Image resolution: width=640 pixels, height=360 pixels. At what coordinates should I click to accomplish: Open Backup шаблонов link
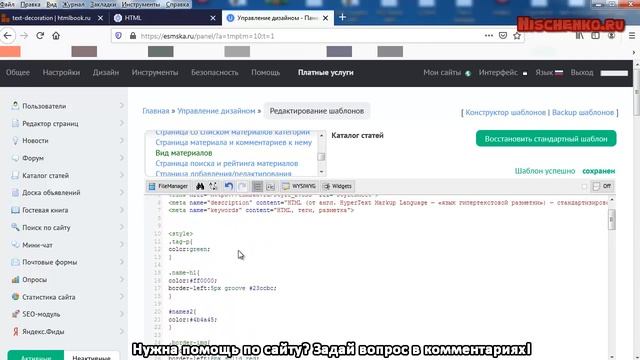tap(583, 112)
